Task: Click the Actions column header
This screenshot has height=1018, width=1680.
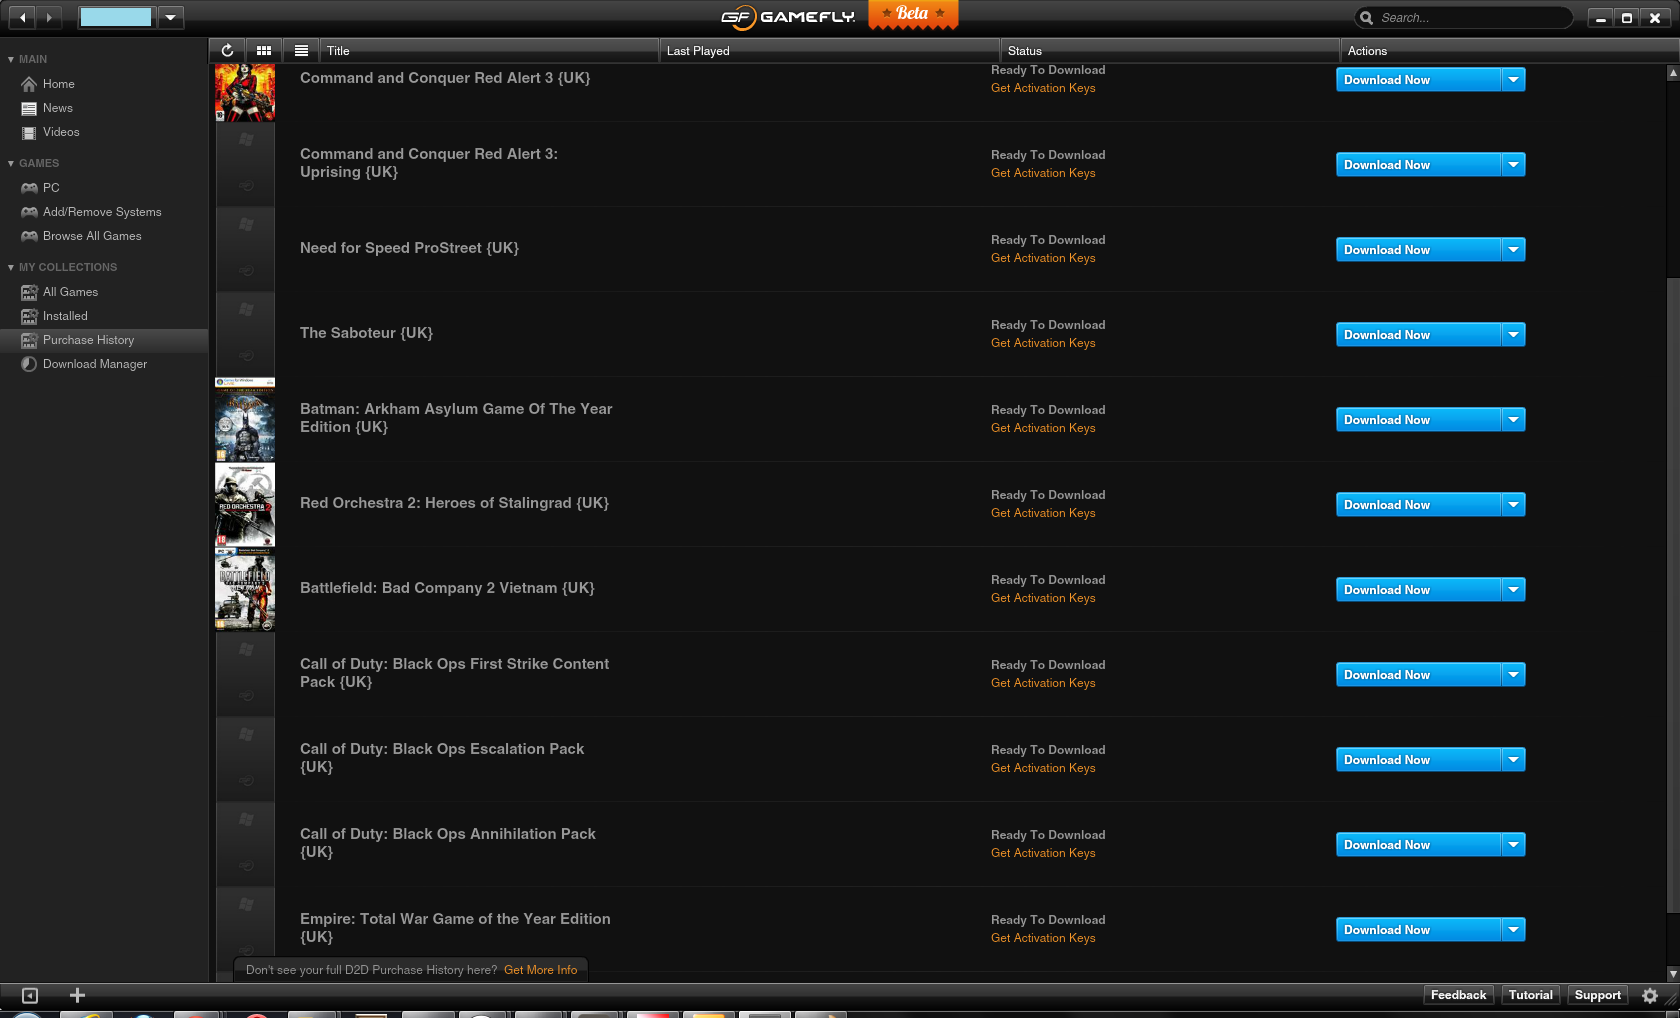Action: (1509, 51)
